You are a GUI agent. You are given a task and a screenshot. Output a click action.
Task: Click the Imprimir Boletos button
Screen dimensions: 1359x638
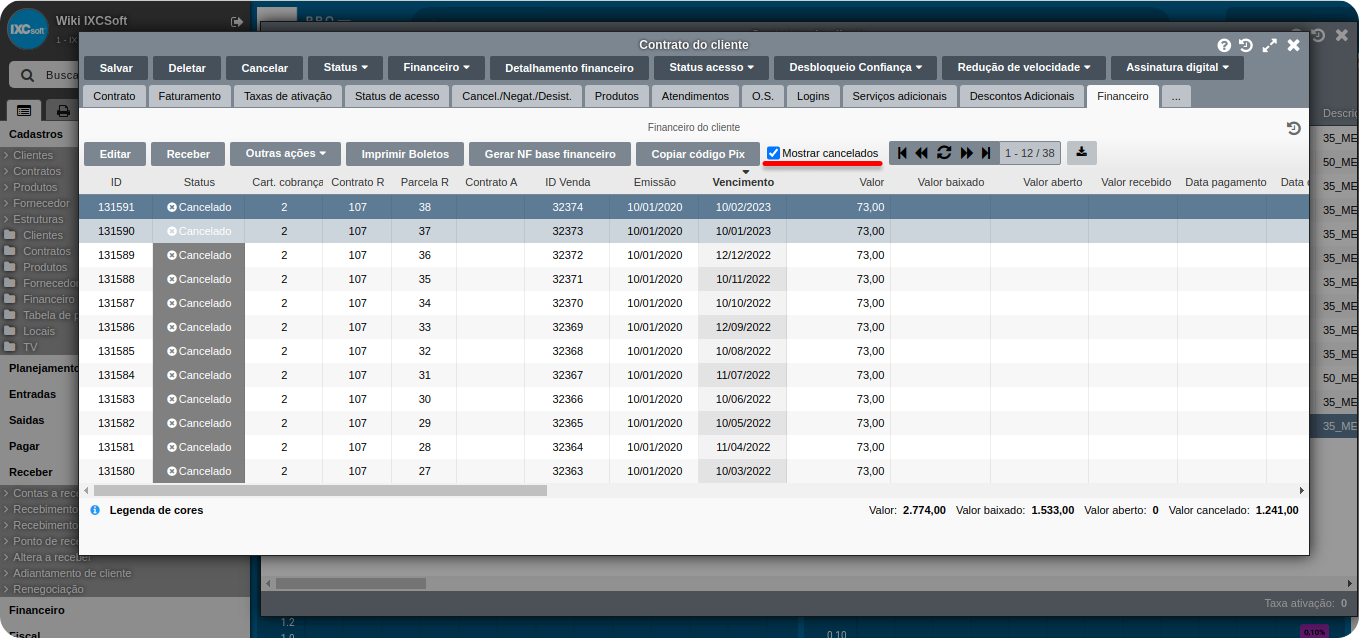pyautogui.click(x=405, y=154)
